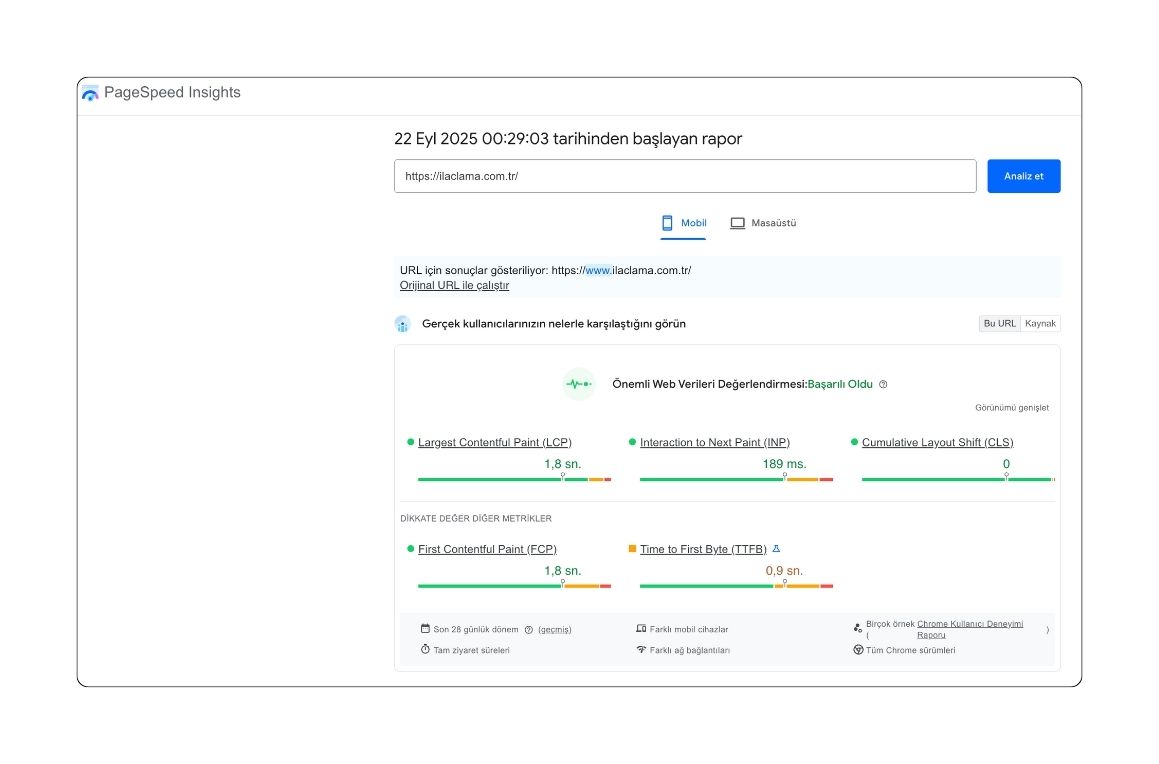Click the green pulse icon beside web vitals heading
This screenshot has width=1159, height=764.
coord(578,383)
